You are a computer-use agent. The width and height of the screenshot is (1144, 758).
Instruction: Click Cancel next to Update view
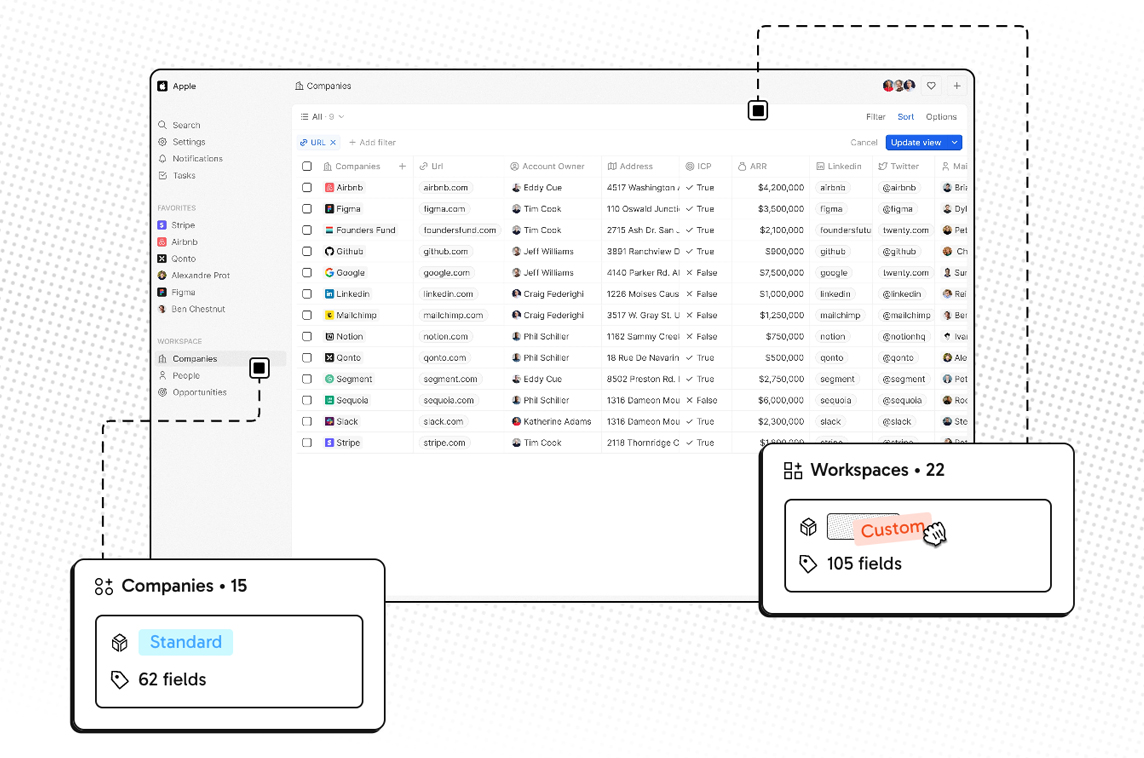coord(864,143)
